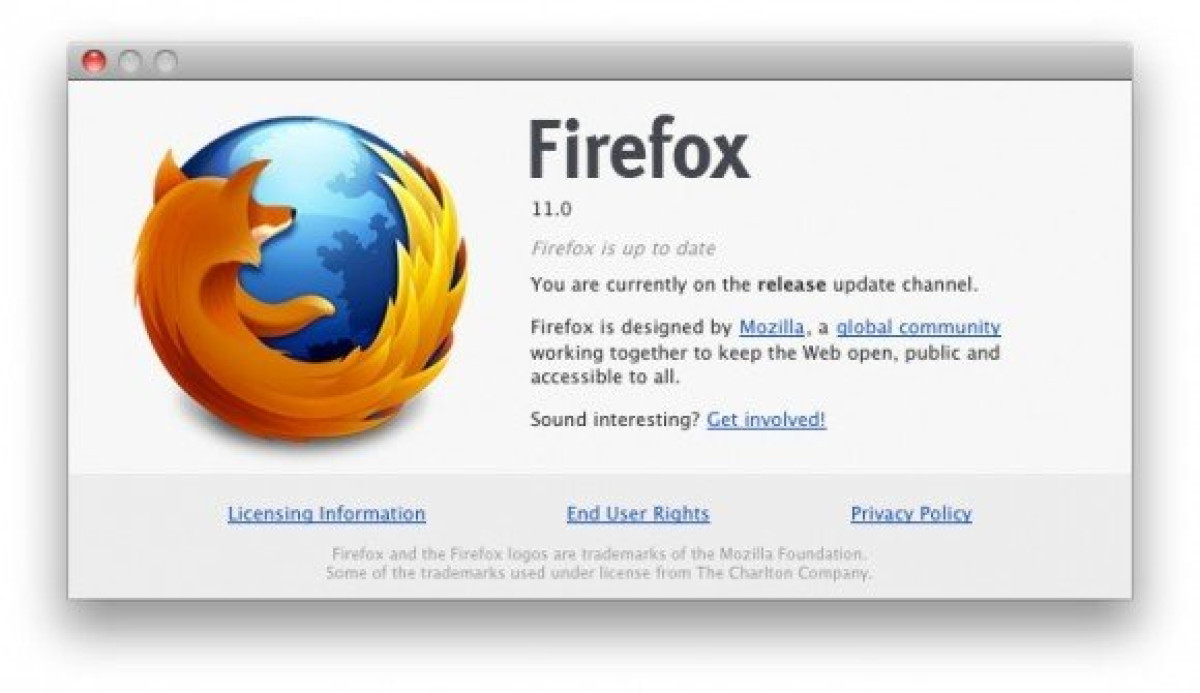Viewport: 1200px width, 693px height.
Task: Select the 11.0 version number
Action: point(551,211)
